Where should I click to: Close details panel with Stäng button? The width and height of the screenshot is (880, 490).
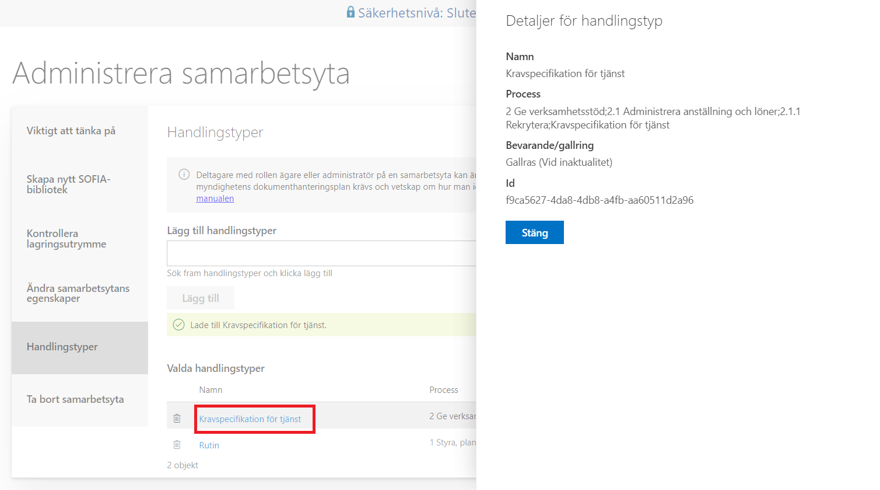[534, 233]
